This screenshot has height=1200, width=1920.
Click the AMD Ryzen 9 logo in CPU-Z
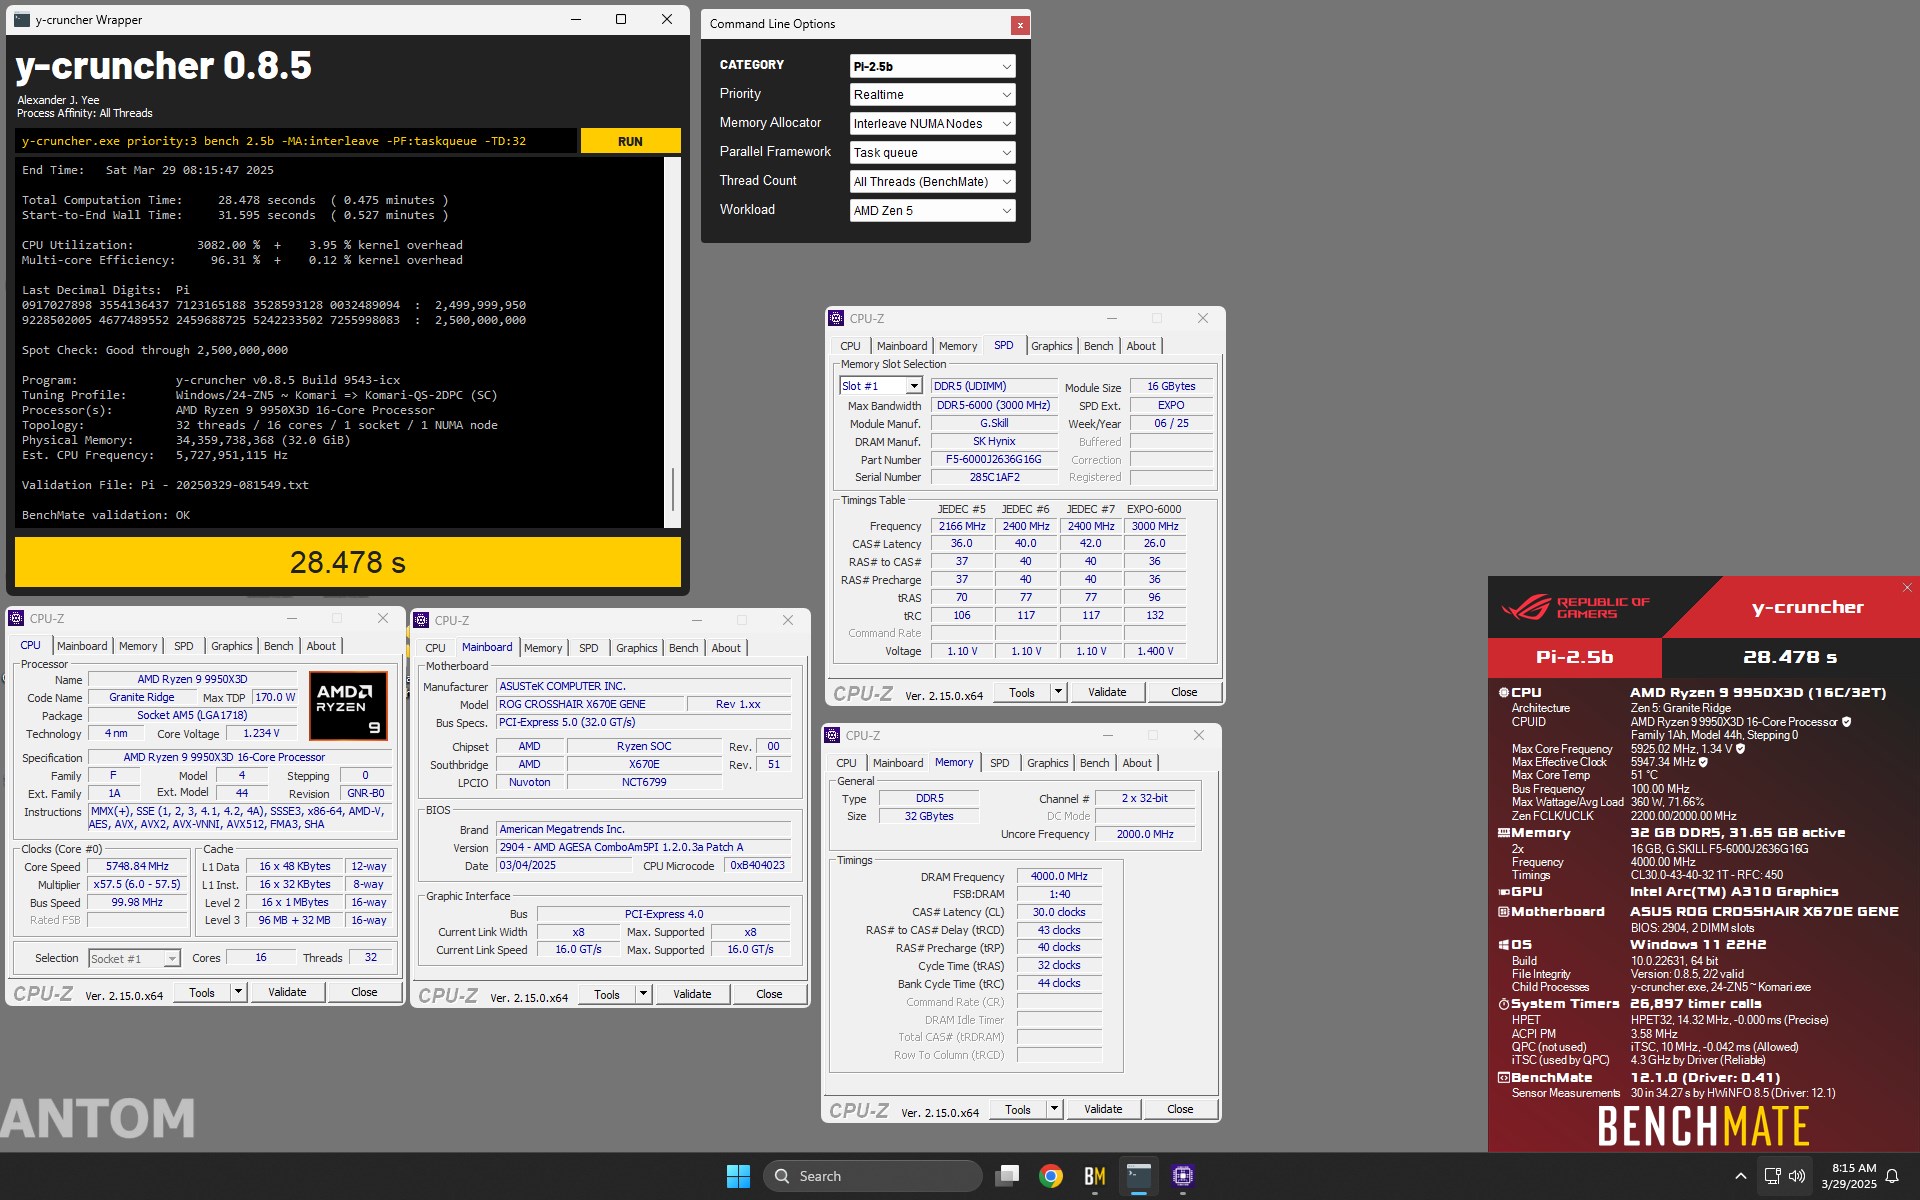[348, 706]
